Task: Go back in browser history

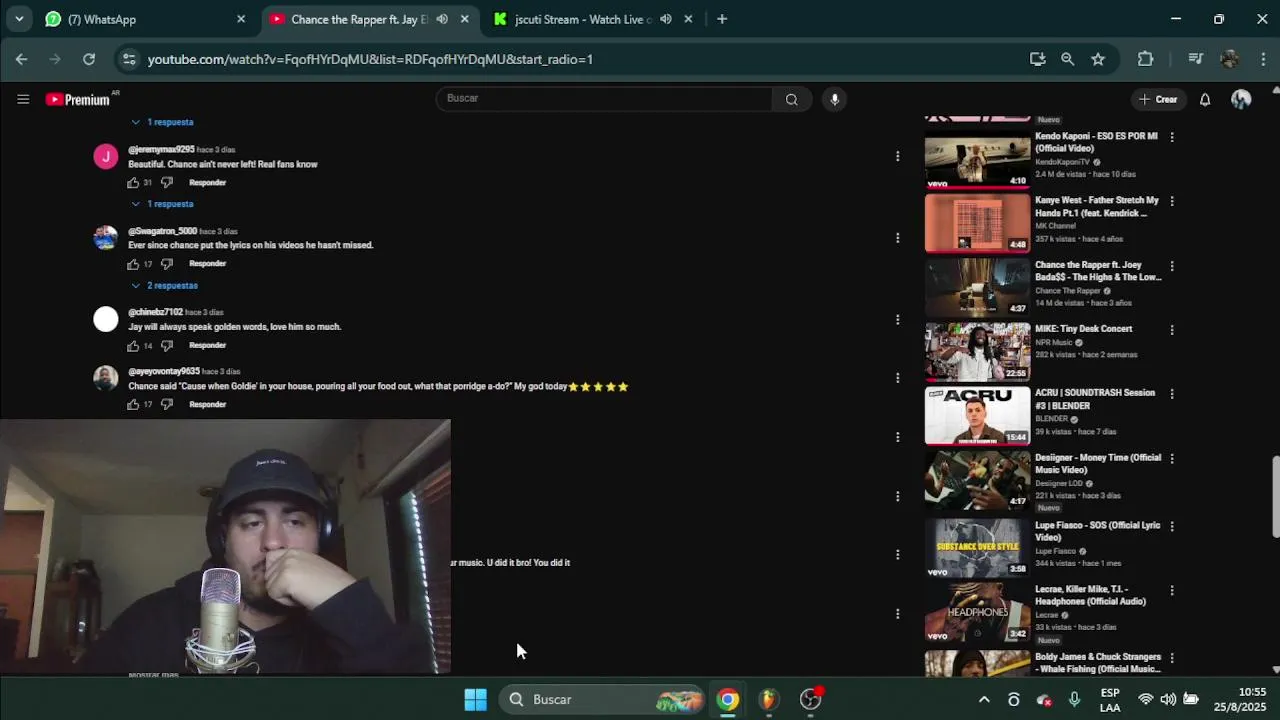Action: pyautogui.click(x=21, y=59)
